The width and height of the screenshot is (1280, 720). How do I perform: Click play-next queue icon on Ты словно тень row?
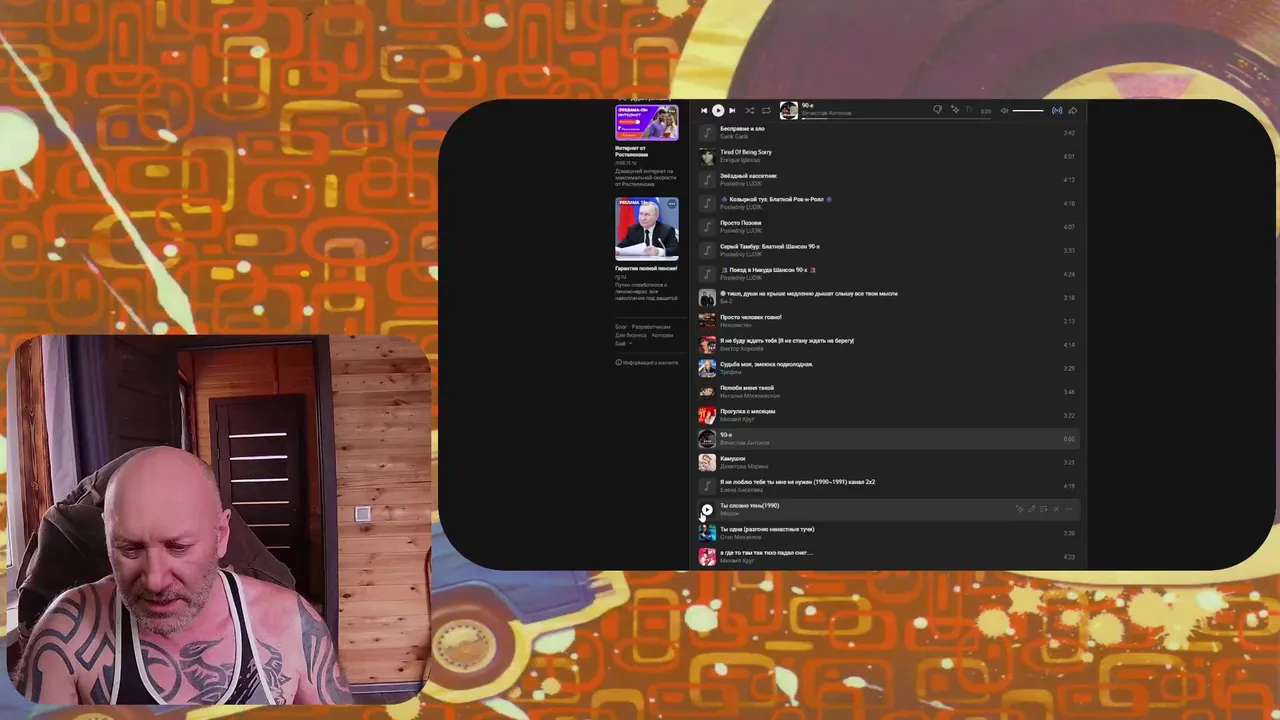[1044, 509]
